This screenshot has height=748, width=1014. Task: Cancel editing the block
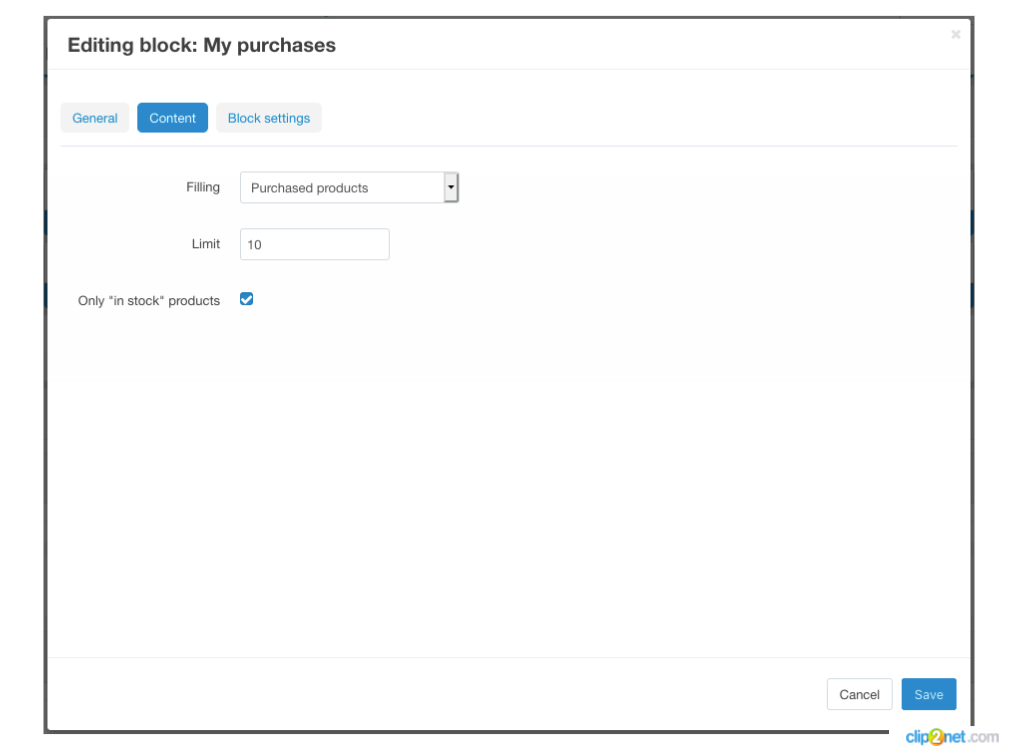coord(859,694)
